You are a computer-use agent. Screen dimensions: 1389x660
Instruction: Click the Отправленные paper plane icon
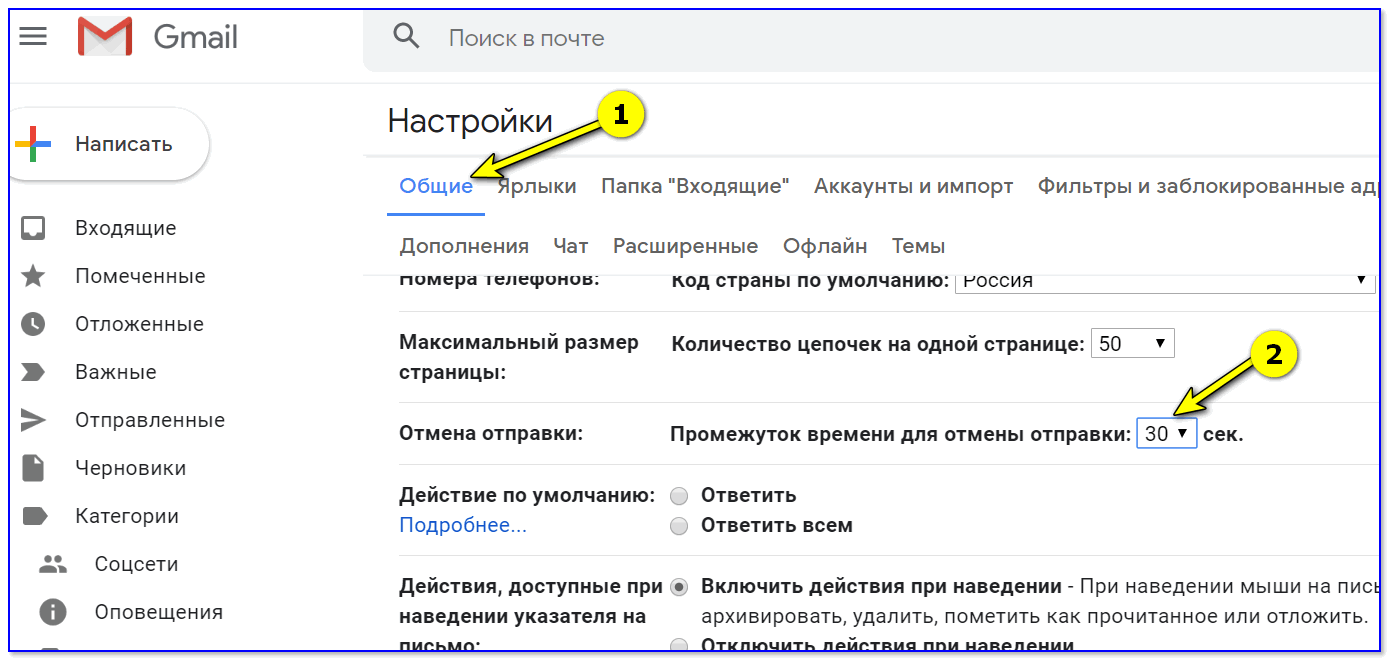(x=33, y=420)
